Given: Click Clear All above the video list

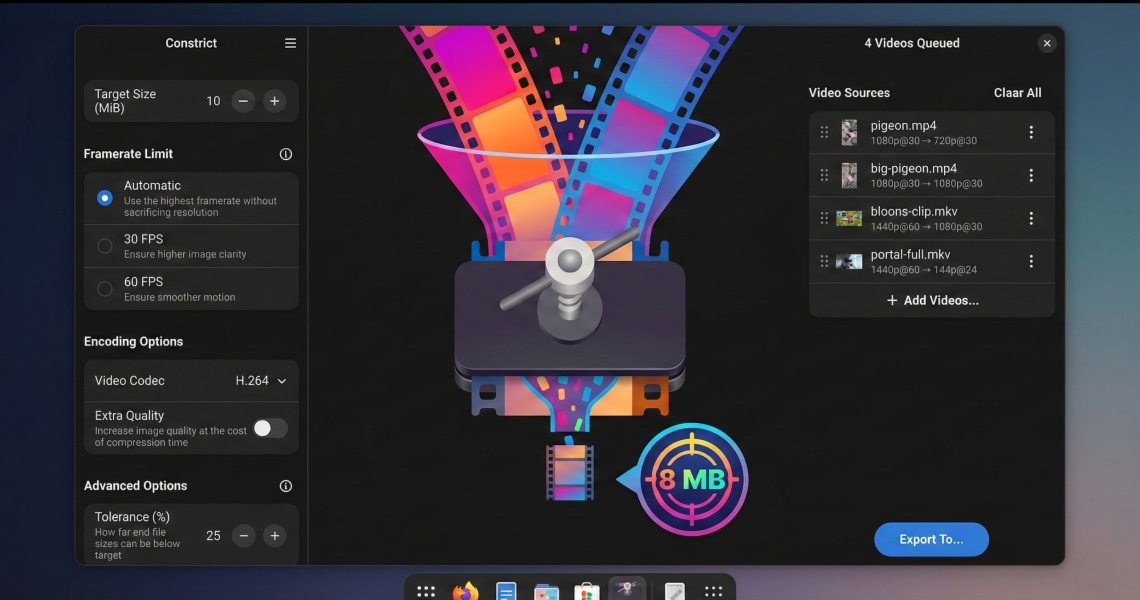Looking at the screenshot, I should pos(1017,93).
